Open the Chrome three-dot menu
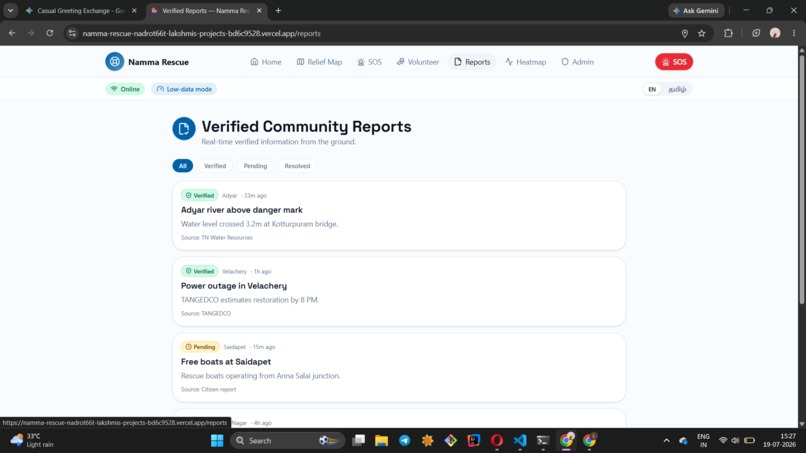 click(x=794, y=33)
